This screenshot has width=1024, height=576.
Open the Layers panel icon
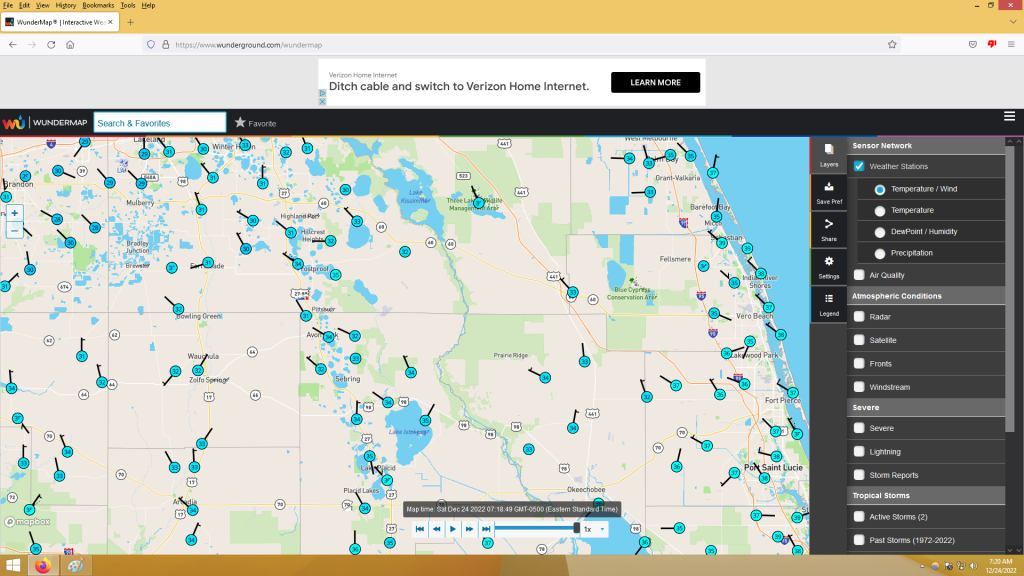coord(829,155)
